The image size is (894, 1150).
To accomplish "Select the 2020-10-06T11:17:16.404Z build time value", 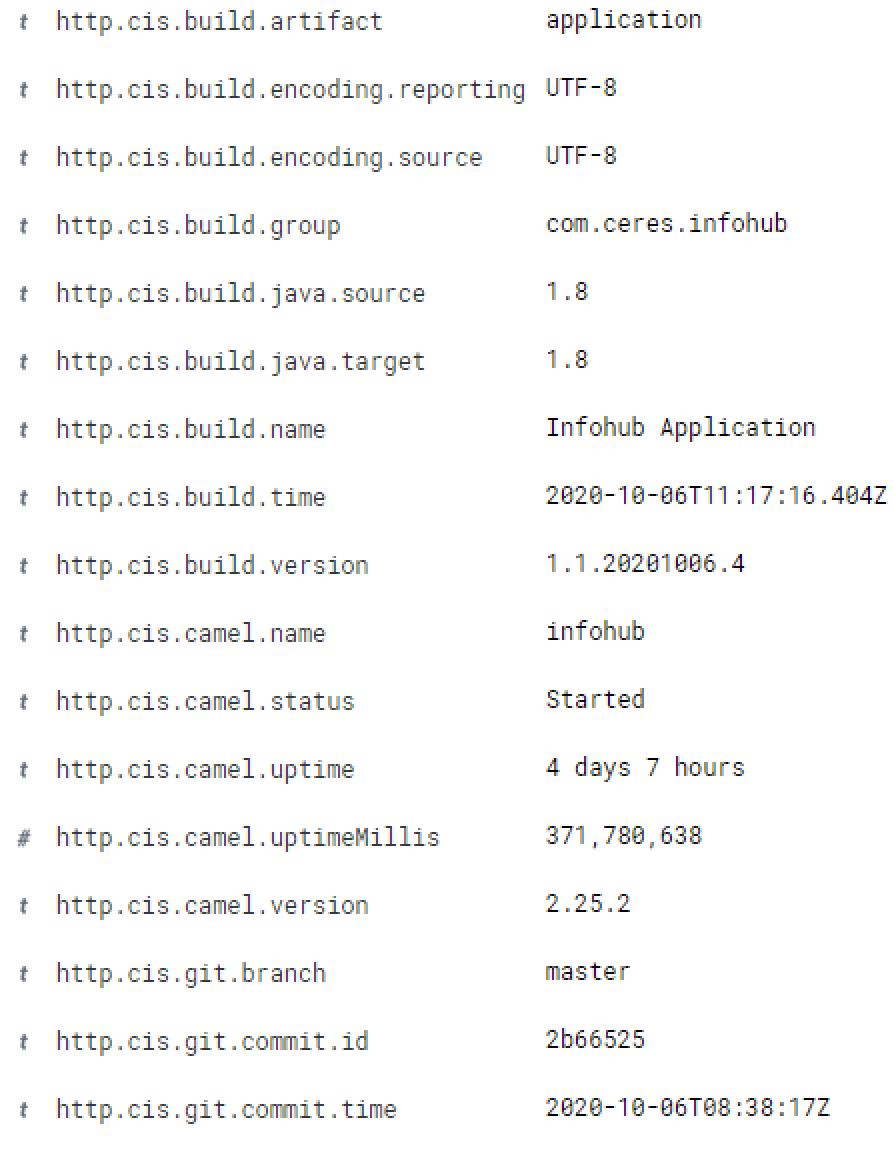I will (716, 496).
